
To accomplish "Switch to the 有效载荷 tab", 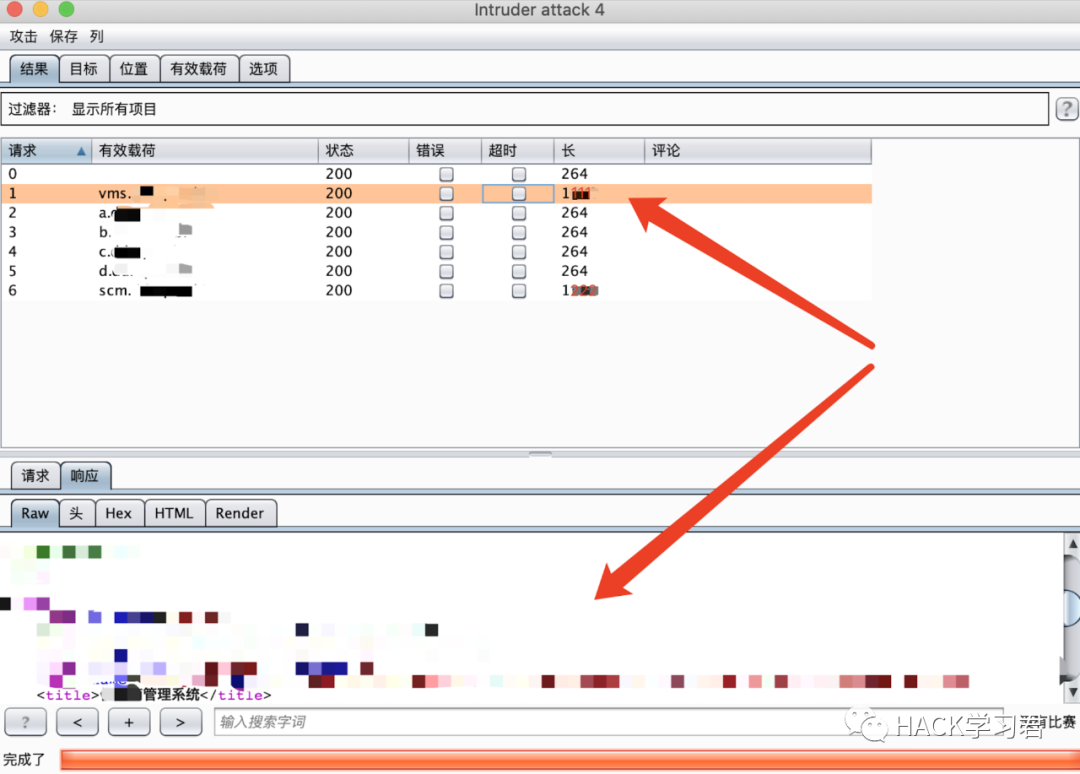I will coord(198,69).
